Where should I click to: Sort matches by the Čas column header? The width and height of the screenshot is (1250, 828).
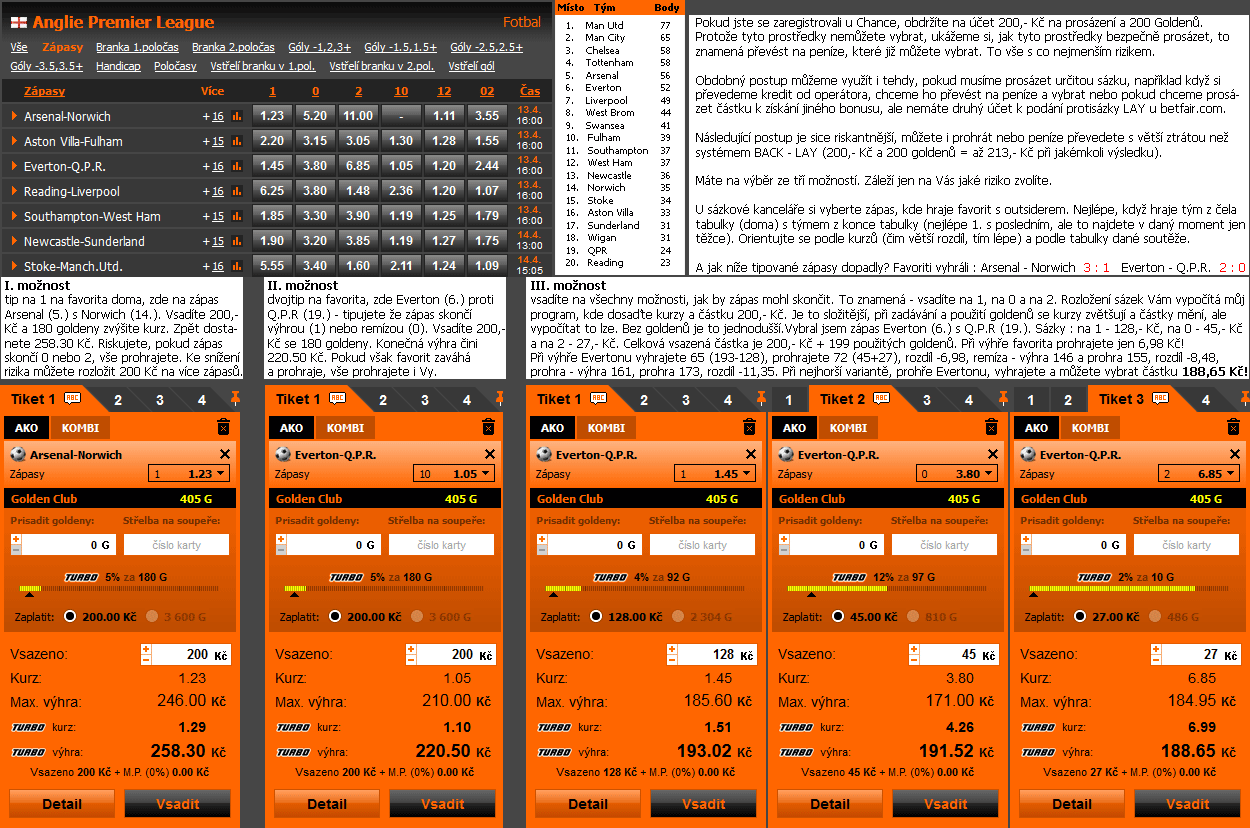530,91
